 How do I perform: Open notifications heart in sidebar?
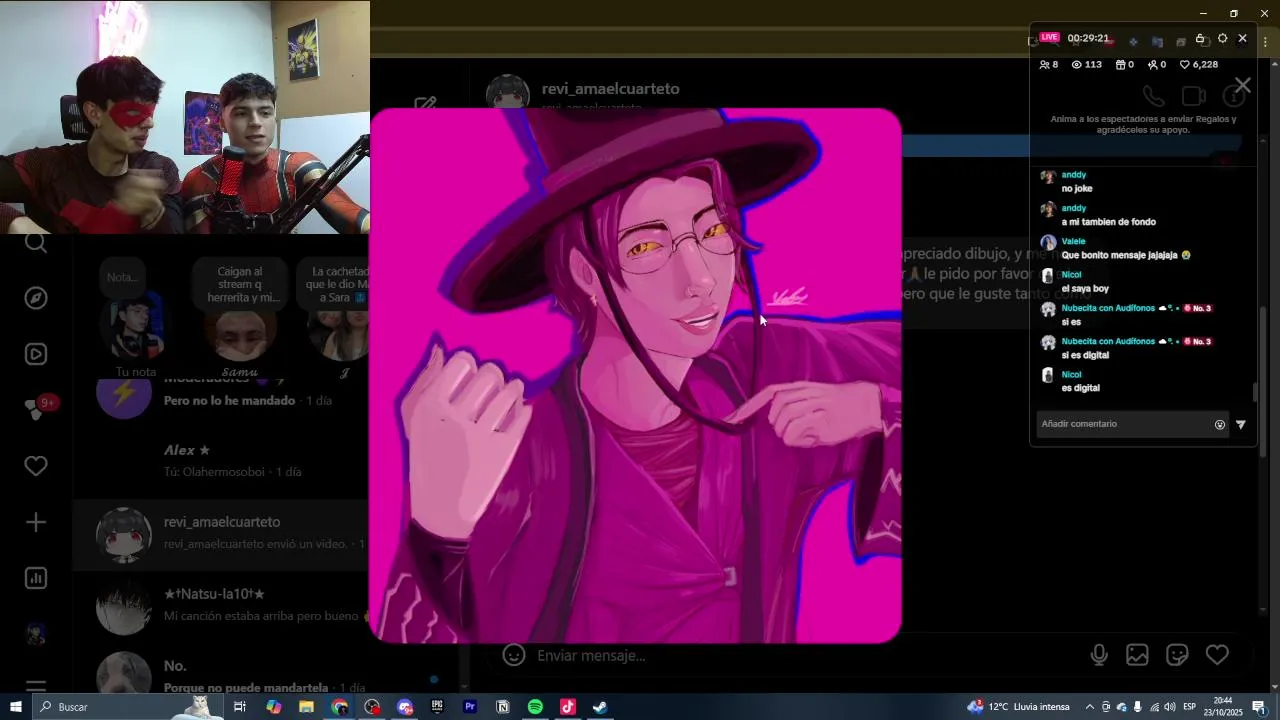click(x=36, y=466)
